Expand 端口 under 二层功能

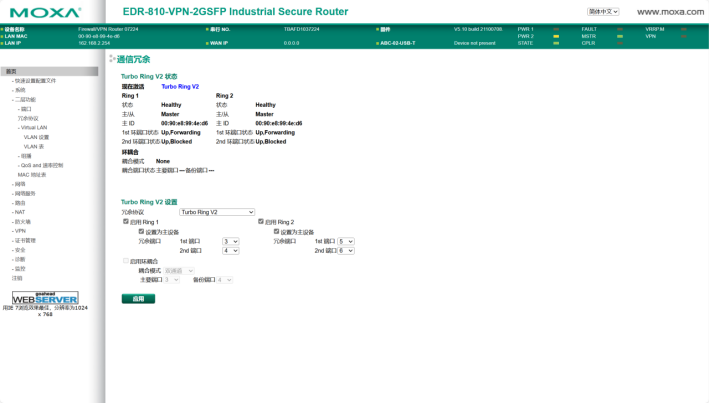(26, 109)
